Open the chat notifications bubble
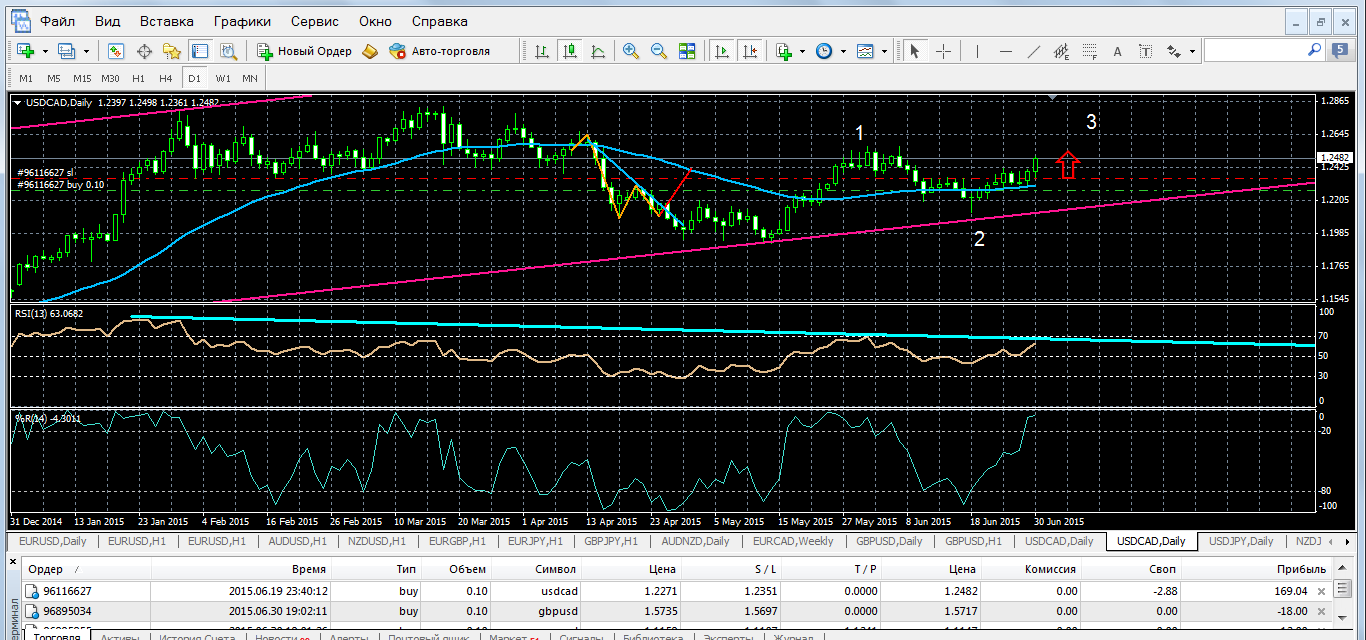Image resolution: width=1366 pixels, height=640 pixels. pos(1342,50)
